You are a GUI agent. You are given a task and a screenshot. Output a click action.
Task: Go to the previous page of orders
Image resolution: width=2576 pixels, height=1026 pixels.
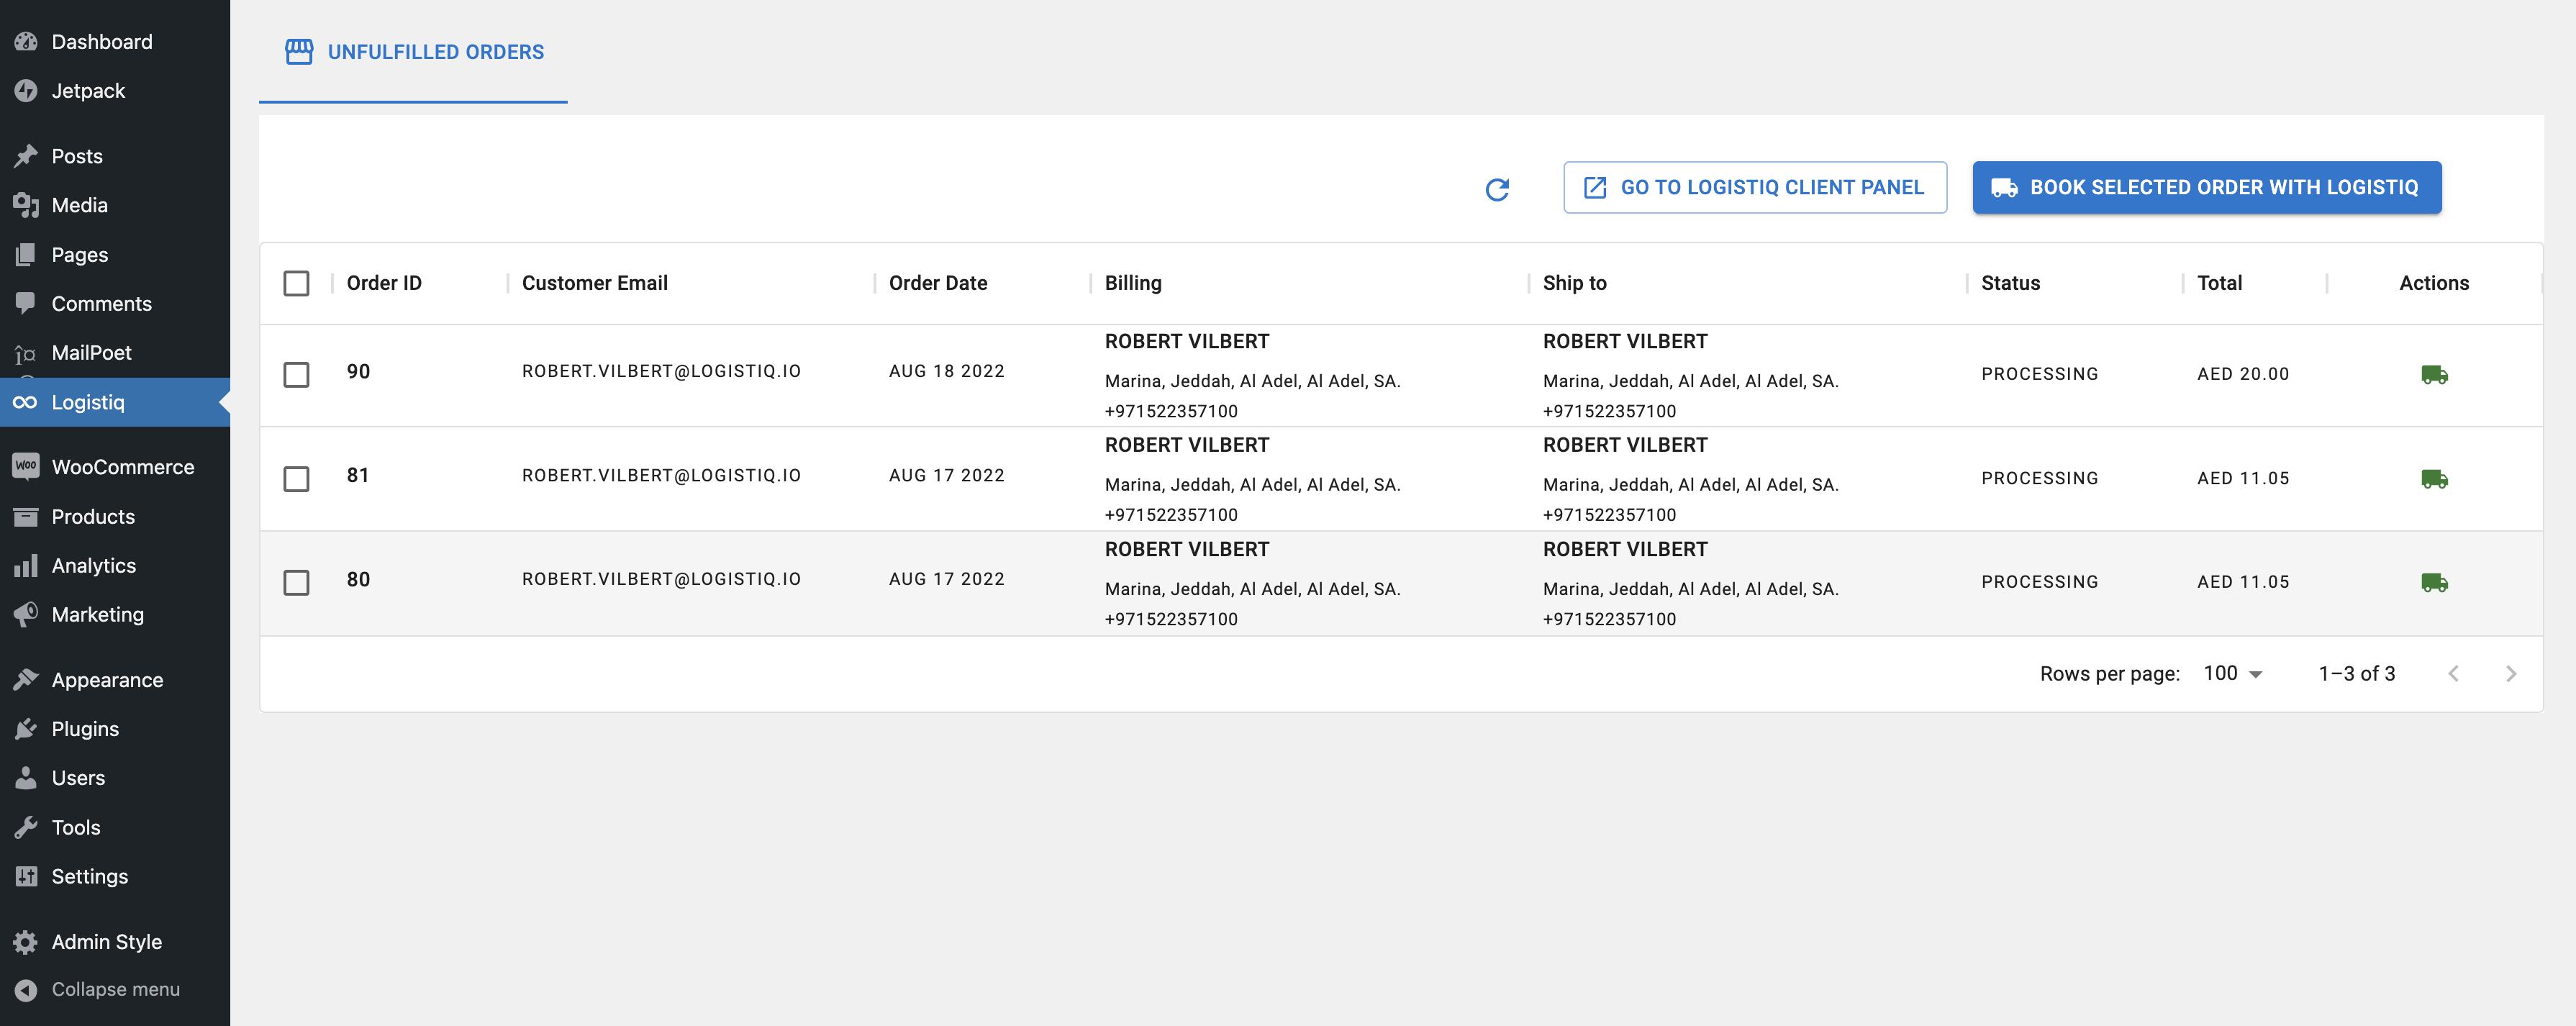(x=2453, y=674)
